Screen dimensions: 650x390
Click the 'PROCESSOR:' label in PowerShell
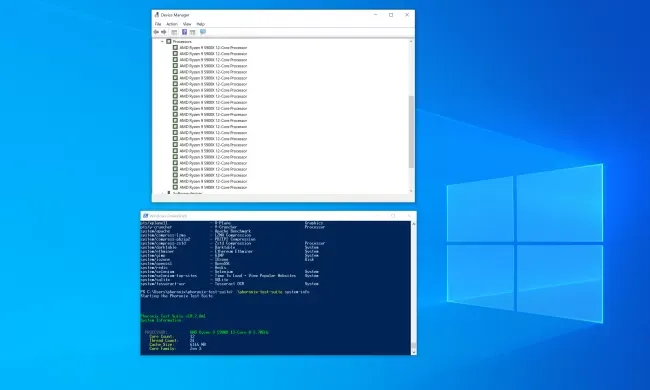click(x=156, y=332)
